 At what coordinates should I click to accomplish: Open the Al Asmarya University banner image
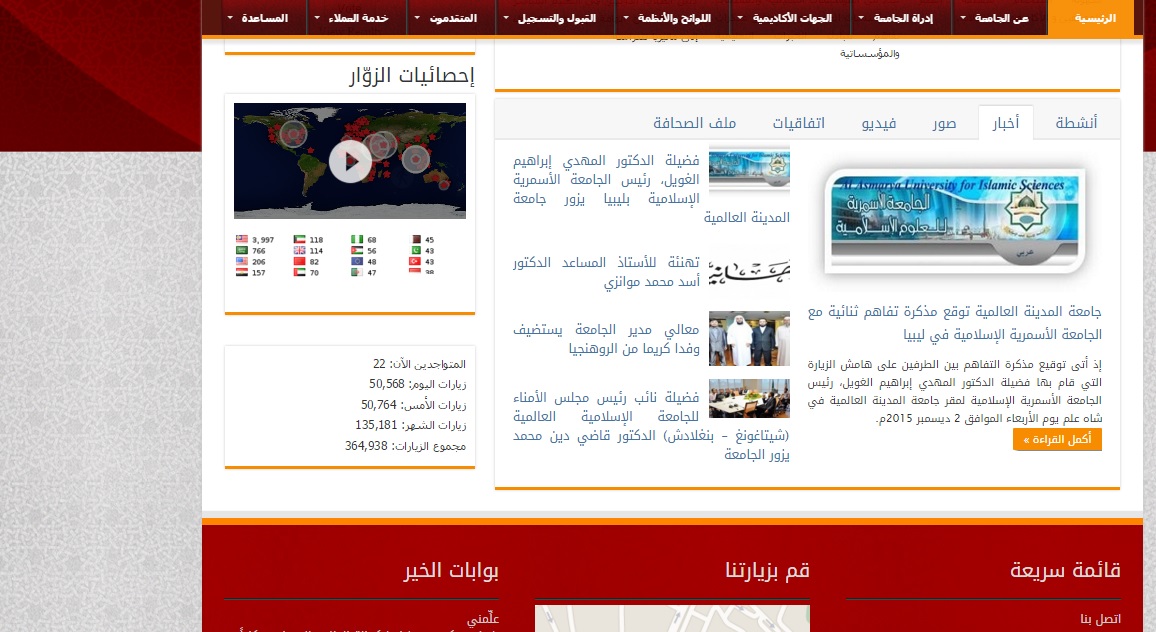point(954,220)
